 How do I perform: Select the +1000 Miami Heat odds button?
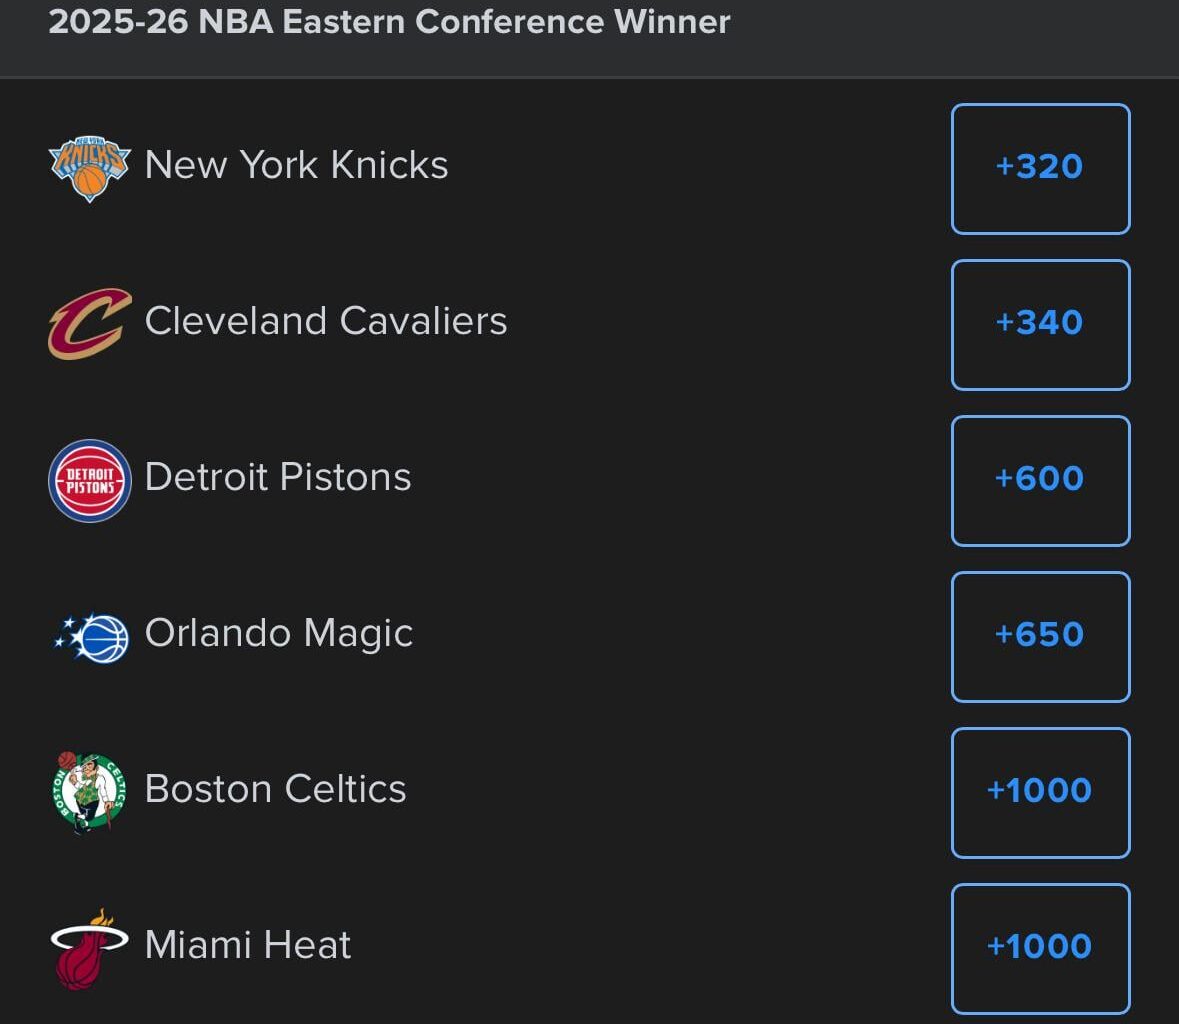pos(1040,946)
